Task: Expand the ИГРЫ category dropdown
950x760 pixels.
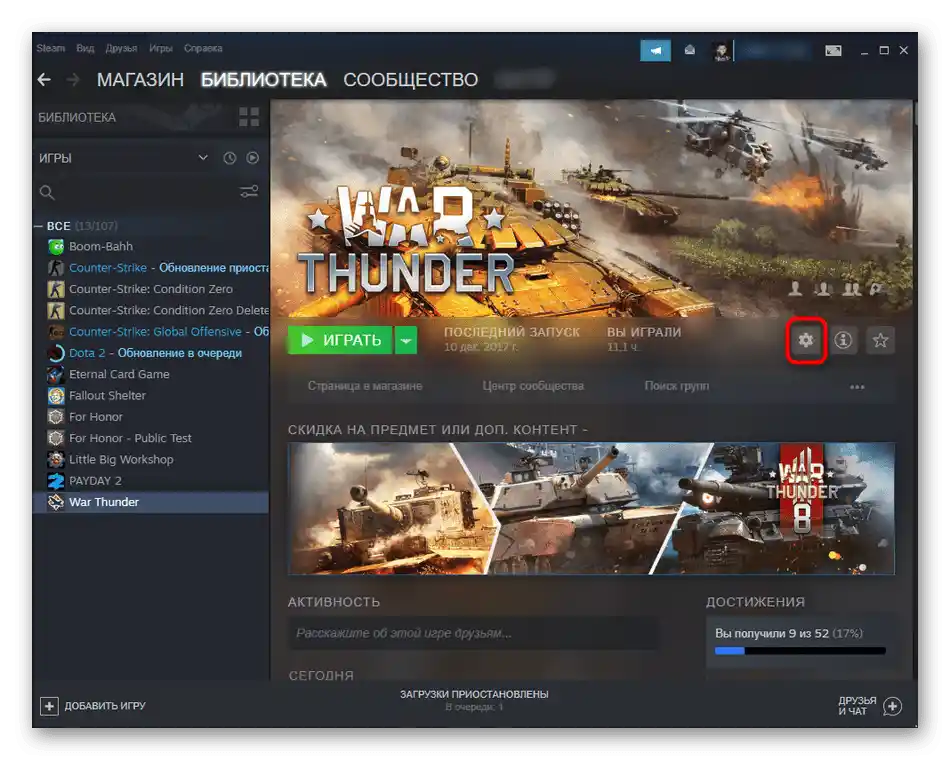Action: pyautogui.click(x=203, y=158)
